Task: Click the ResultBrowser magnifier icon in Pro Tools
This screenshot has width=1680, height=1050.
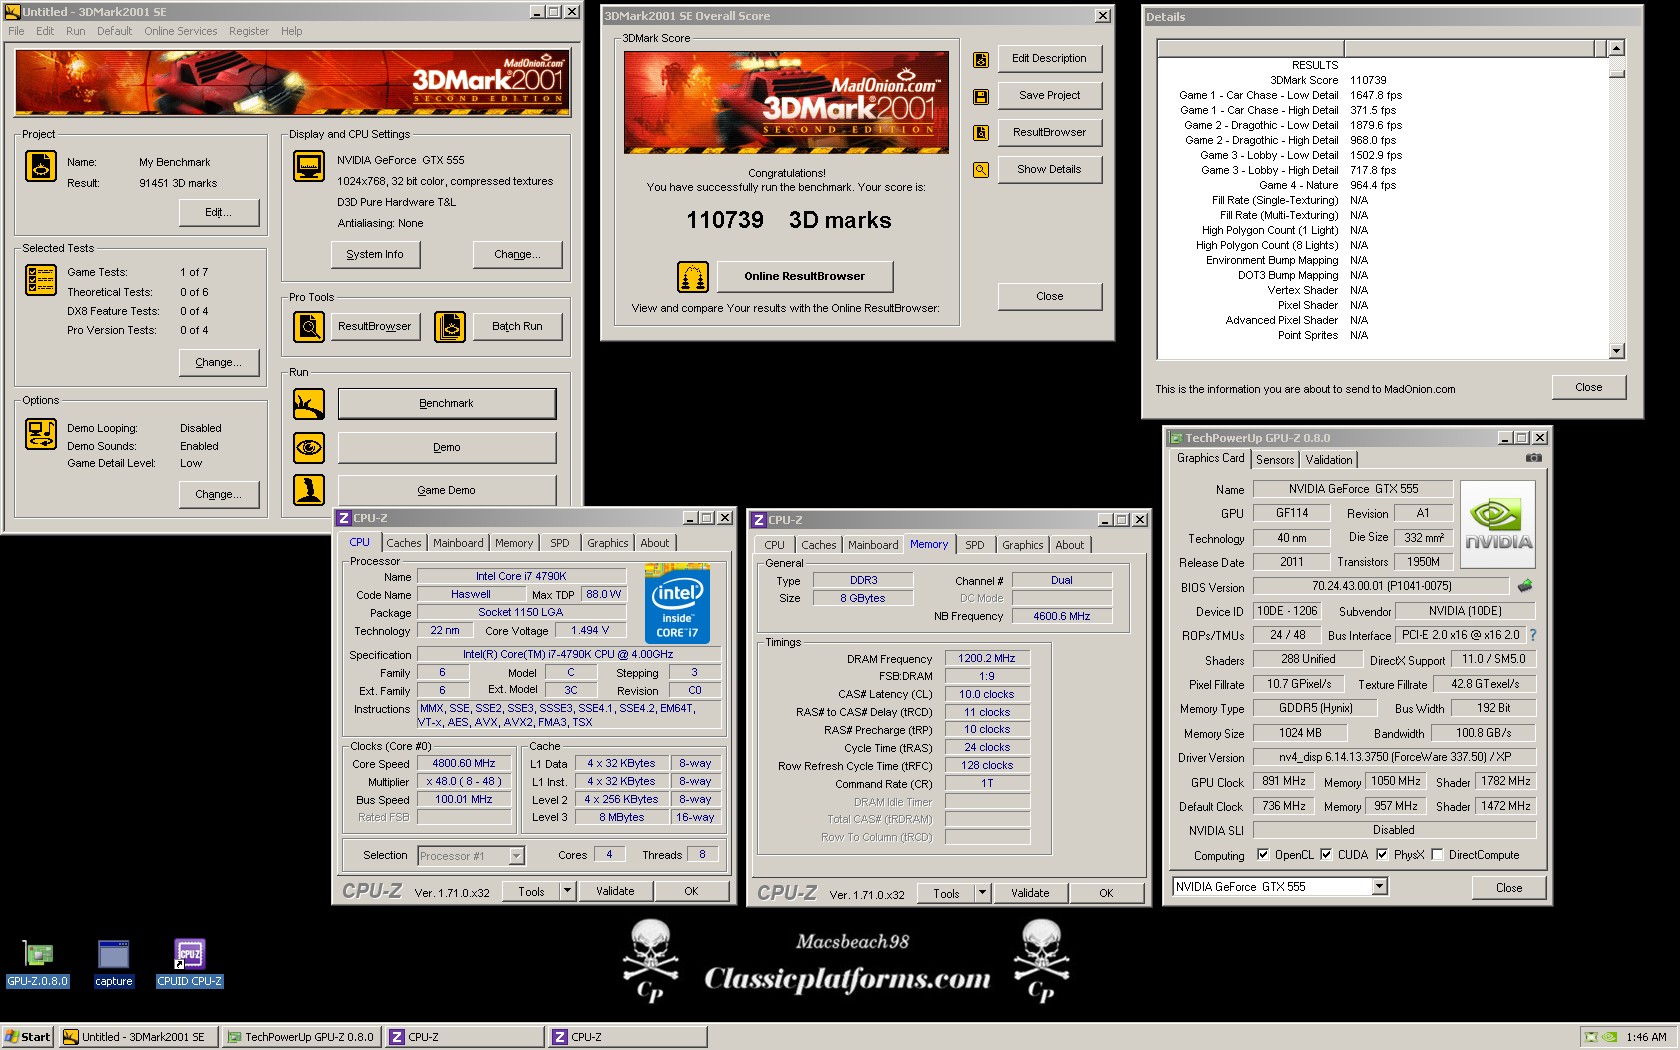Action: [x=309, y=326]
